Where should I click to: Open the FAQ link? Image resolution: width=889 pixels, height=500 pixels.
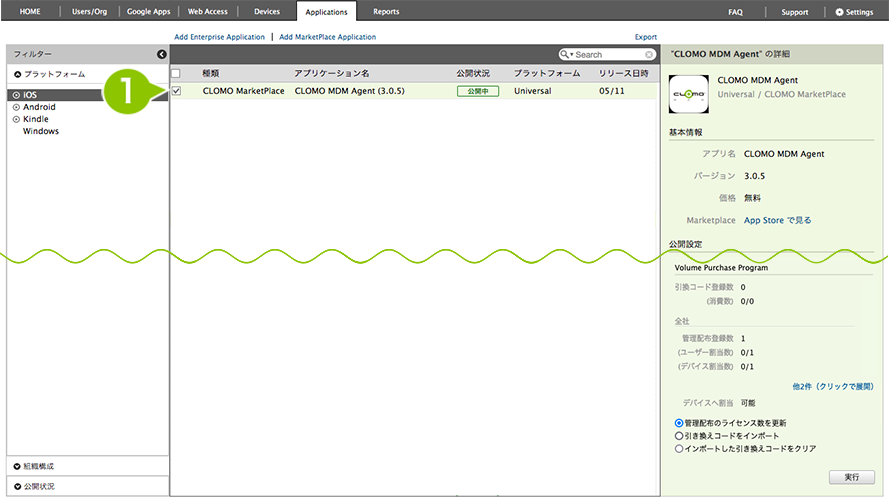click(735, 12)
